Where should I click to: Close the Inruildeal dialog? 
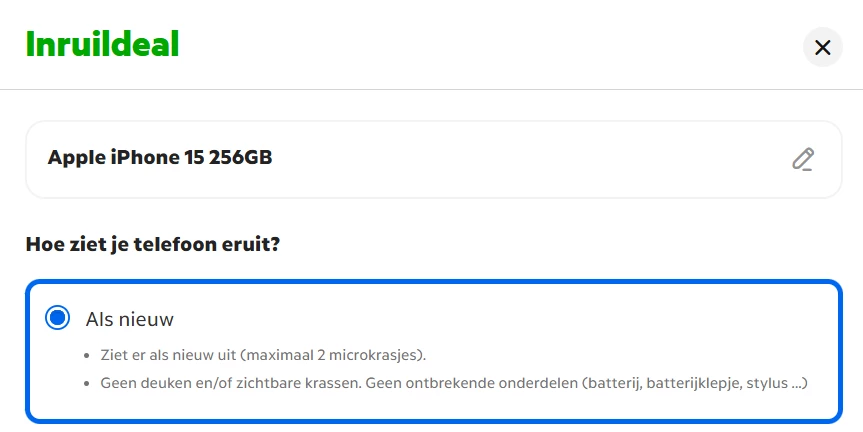[822, 47]
